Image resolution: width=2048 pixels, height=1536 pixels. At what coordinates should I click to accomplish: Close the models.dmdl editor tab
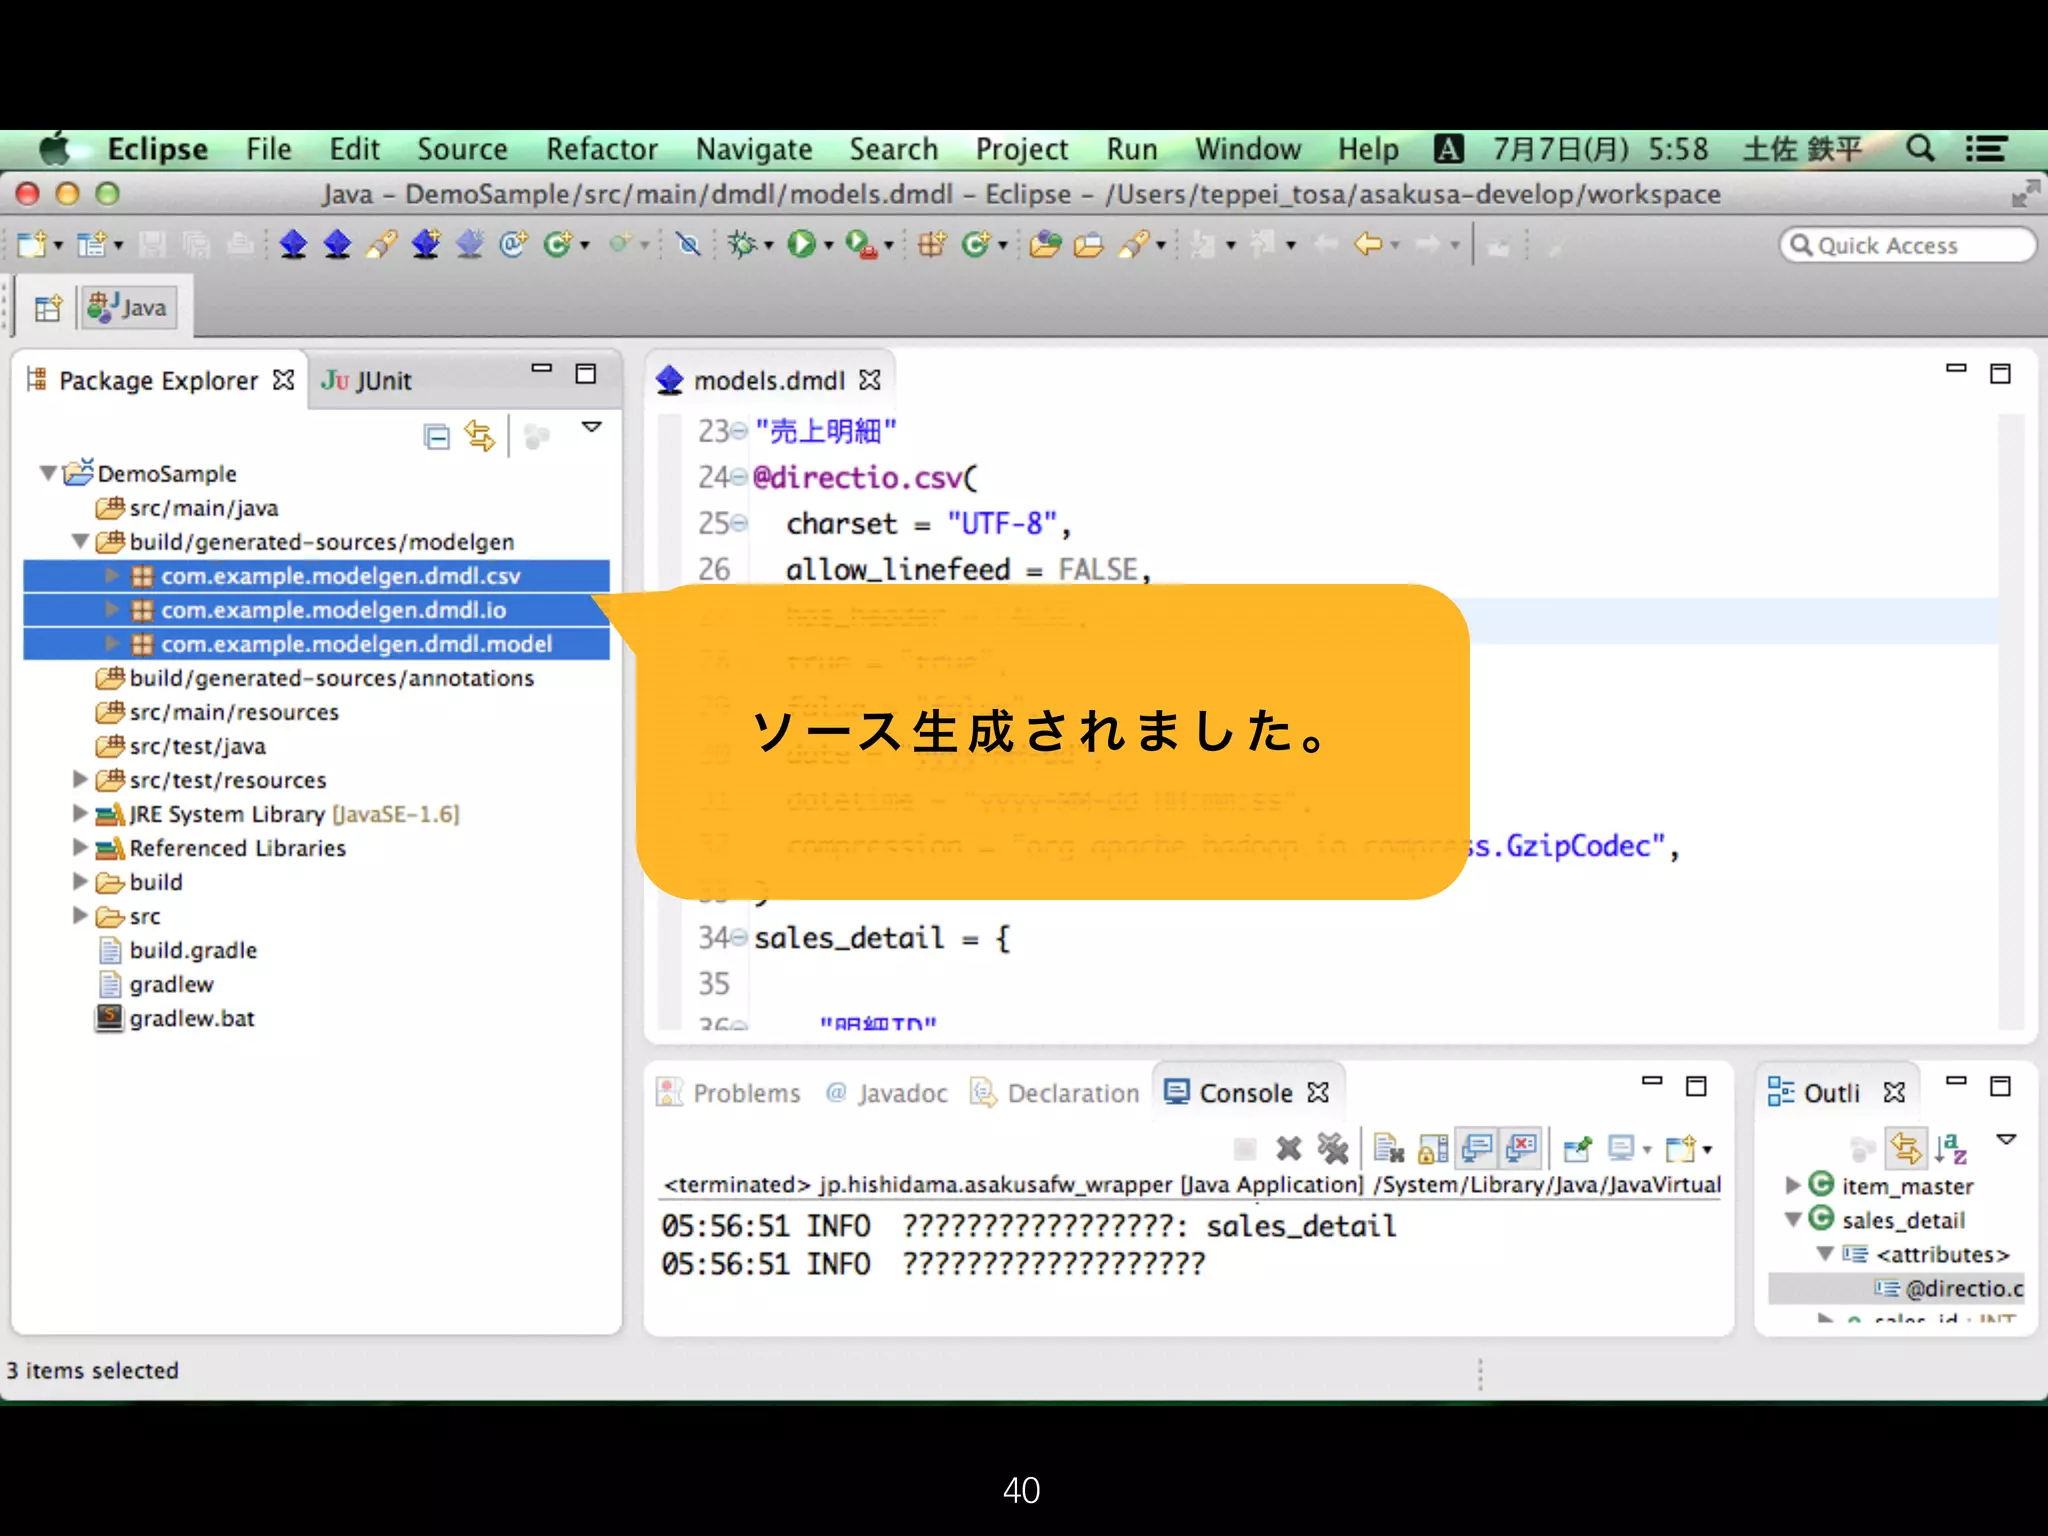pyautogui.click(x=870, y=380)
